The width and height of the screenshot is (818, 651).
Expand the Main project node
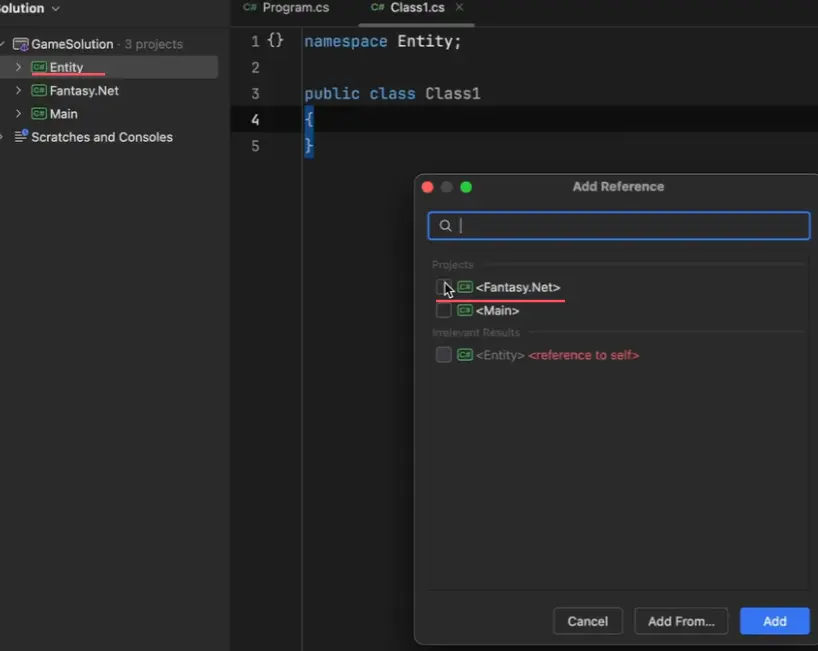point(18,113)
